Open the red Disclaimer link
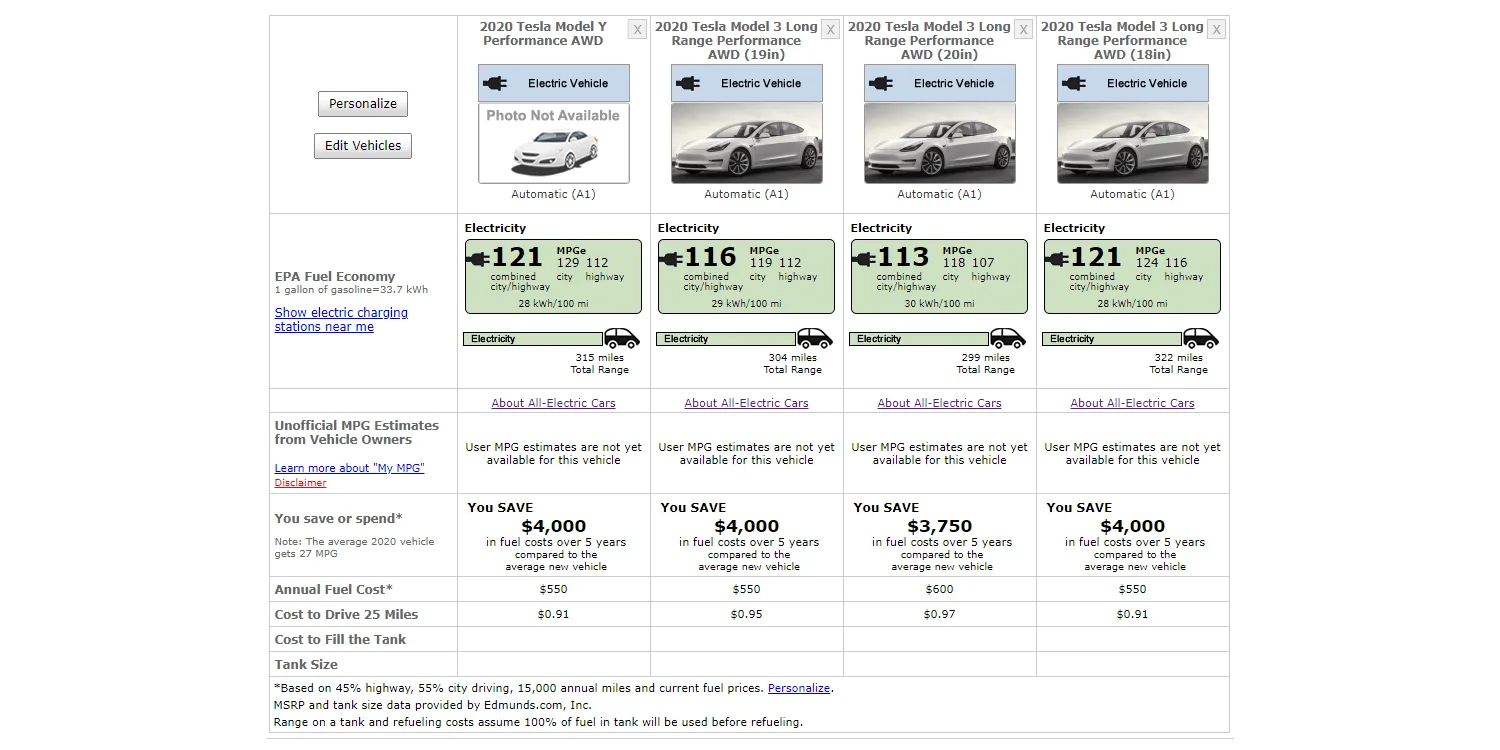 [300, 483]
